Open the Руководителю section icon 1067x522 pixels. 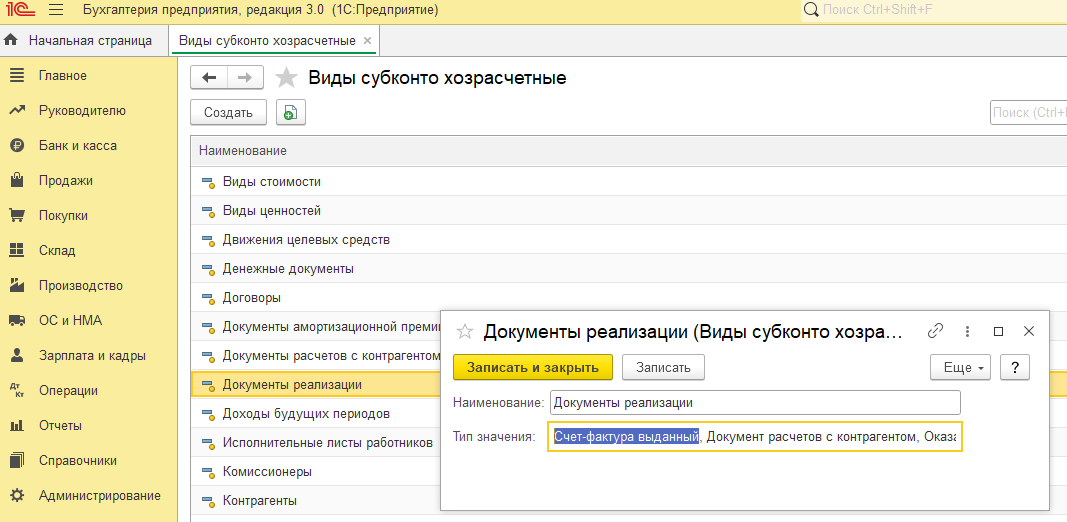pyautogui.click(x=17, y=110)
